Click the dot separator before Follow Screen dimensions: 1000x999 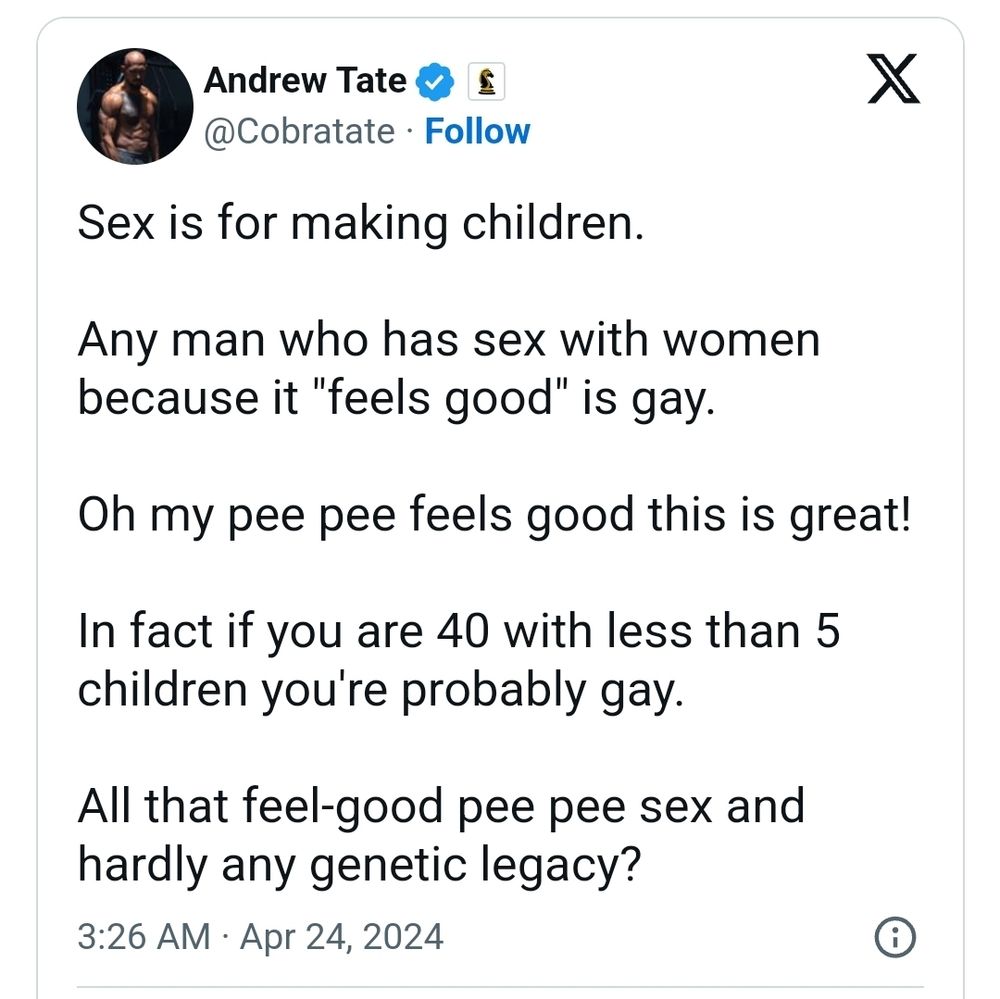tap(410, 132)
